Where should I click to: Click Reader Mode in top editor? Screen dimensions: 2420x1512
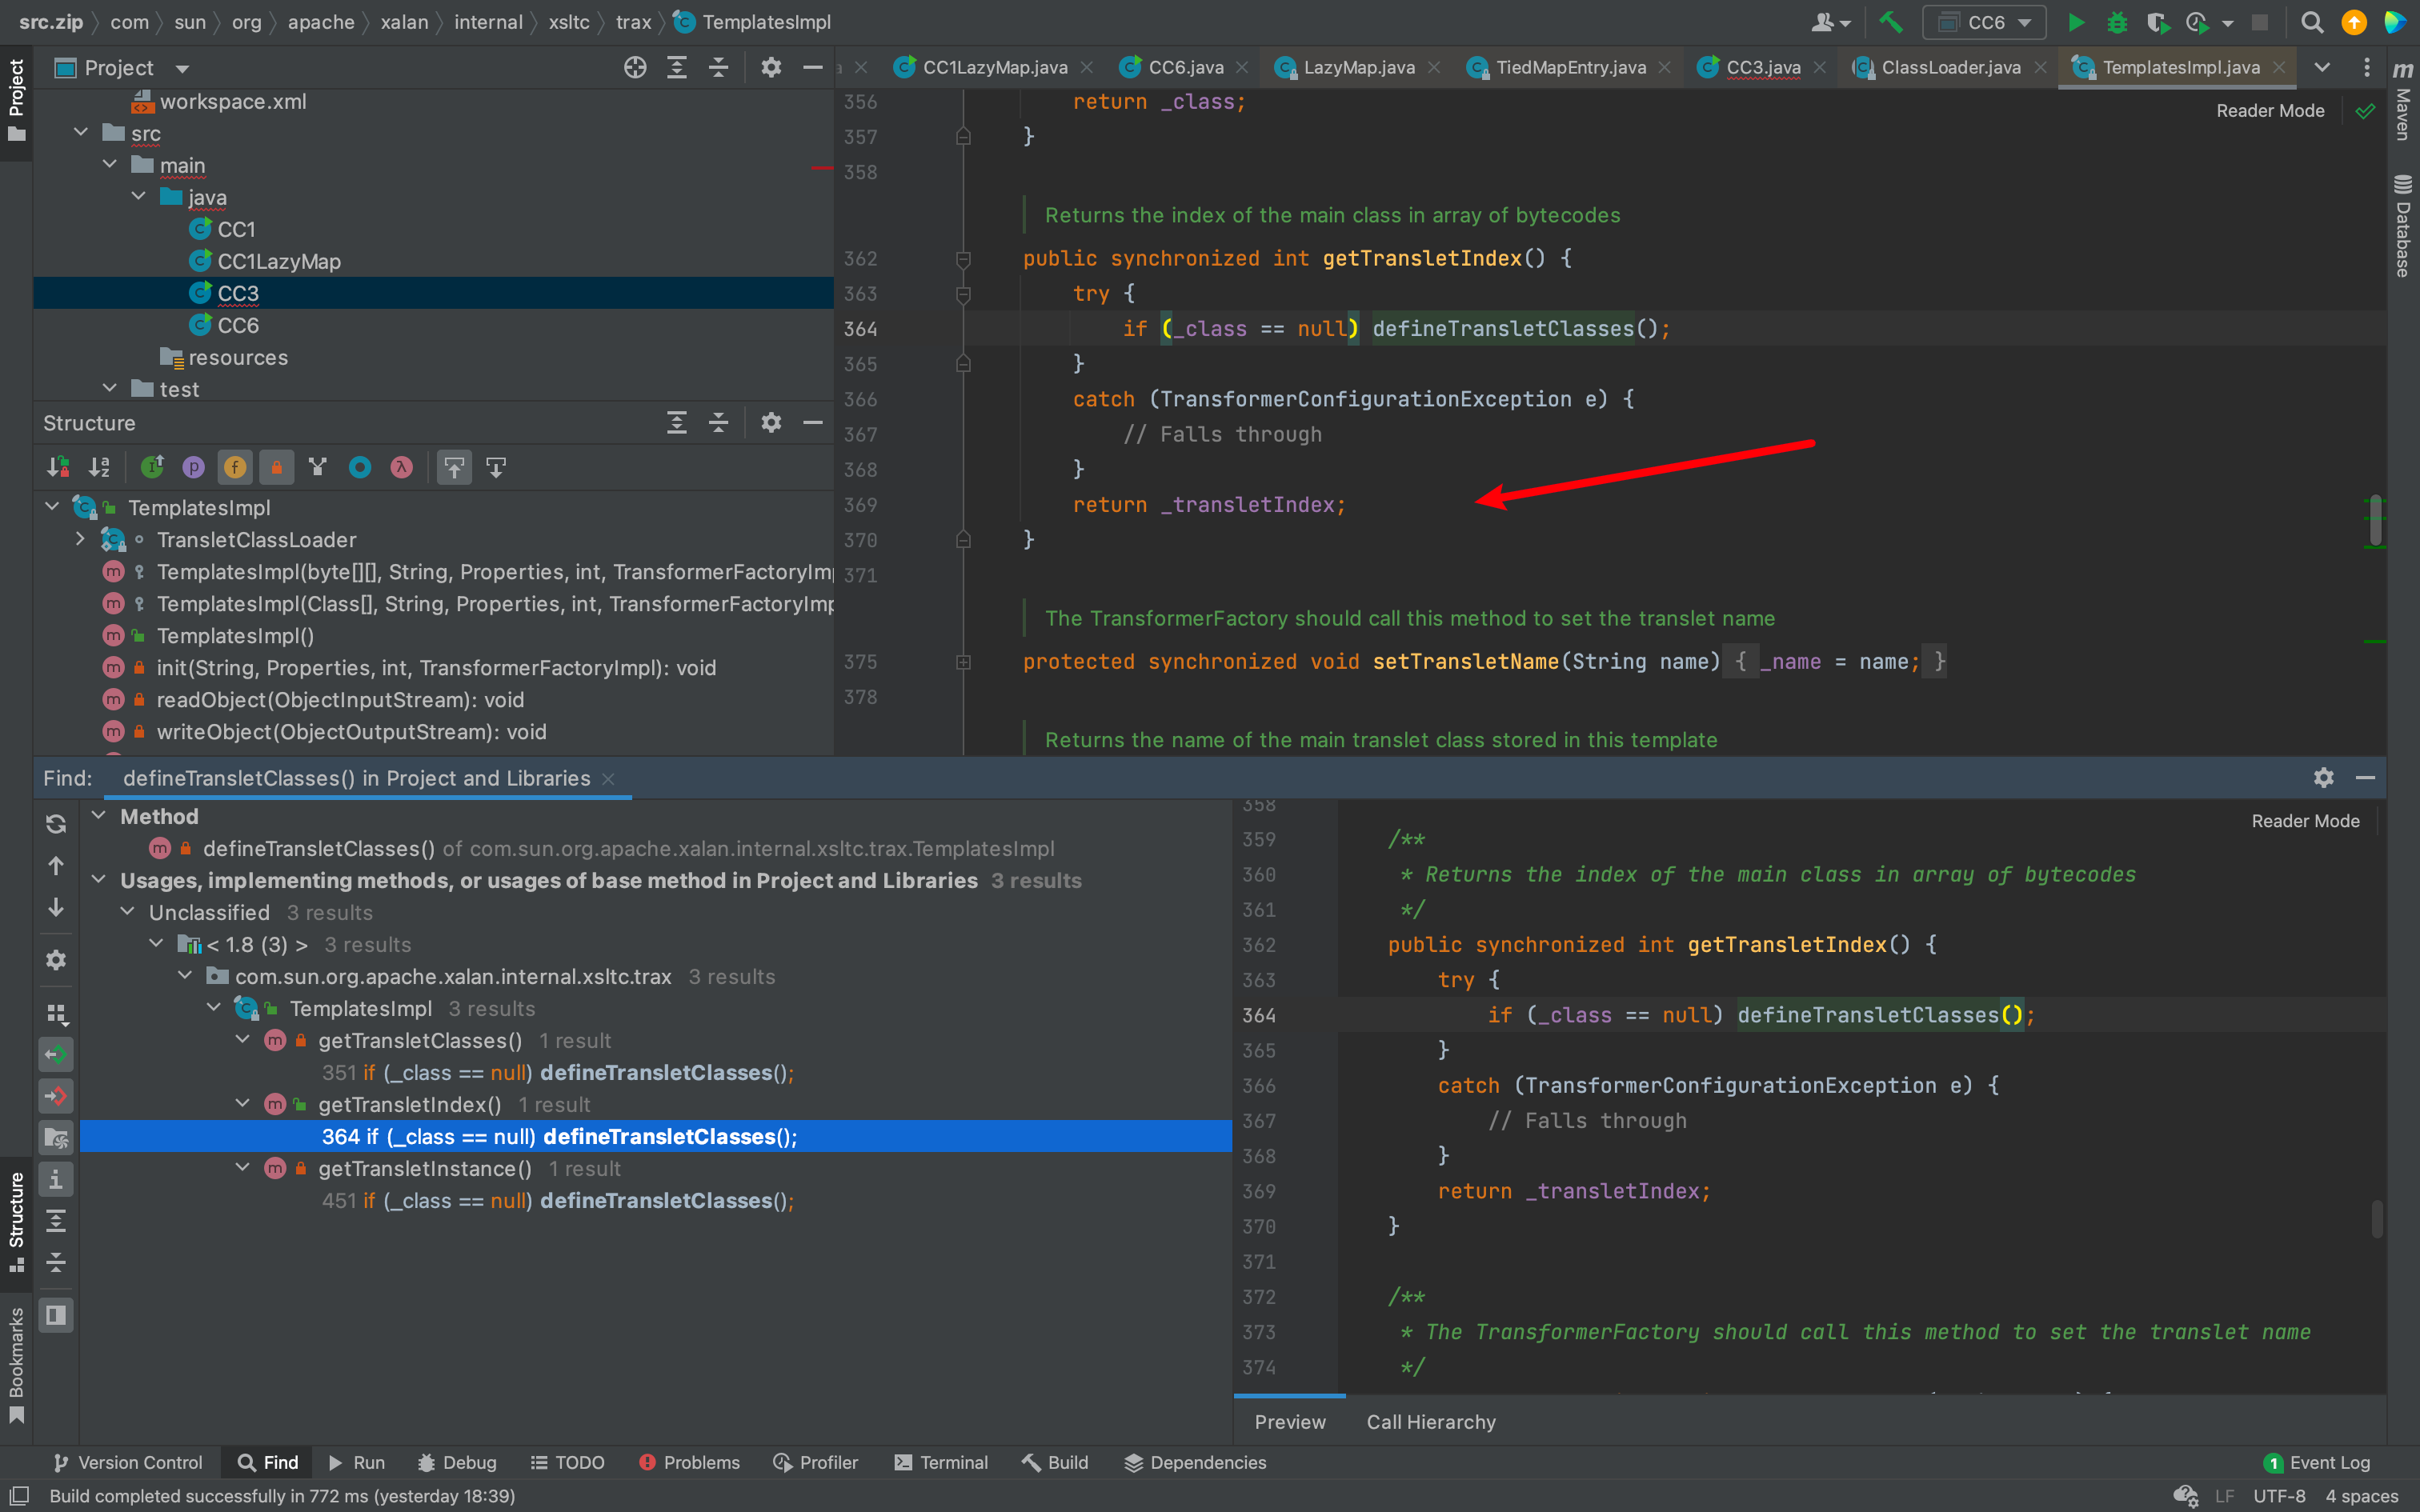(2270, 111)
